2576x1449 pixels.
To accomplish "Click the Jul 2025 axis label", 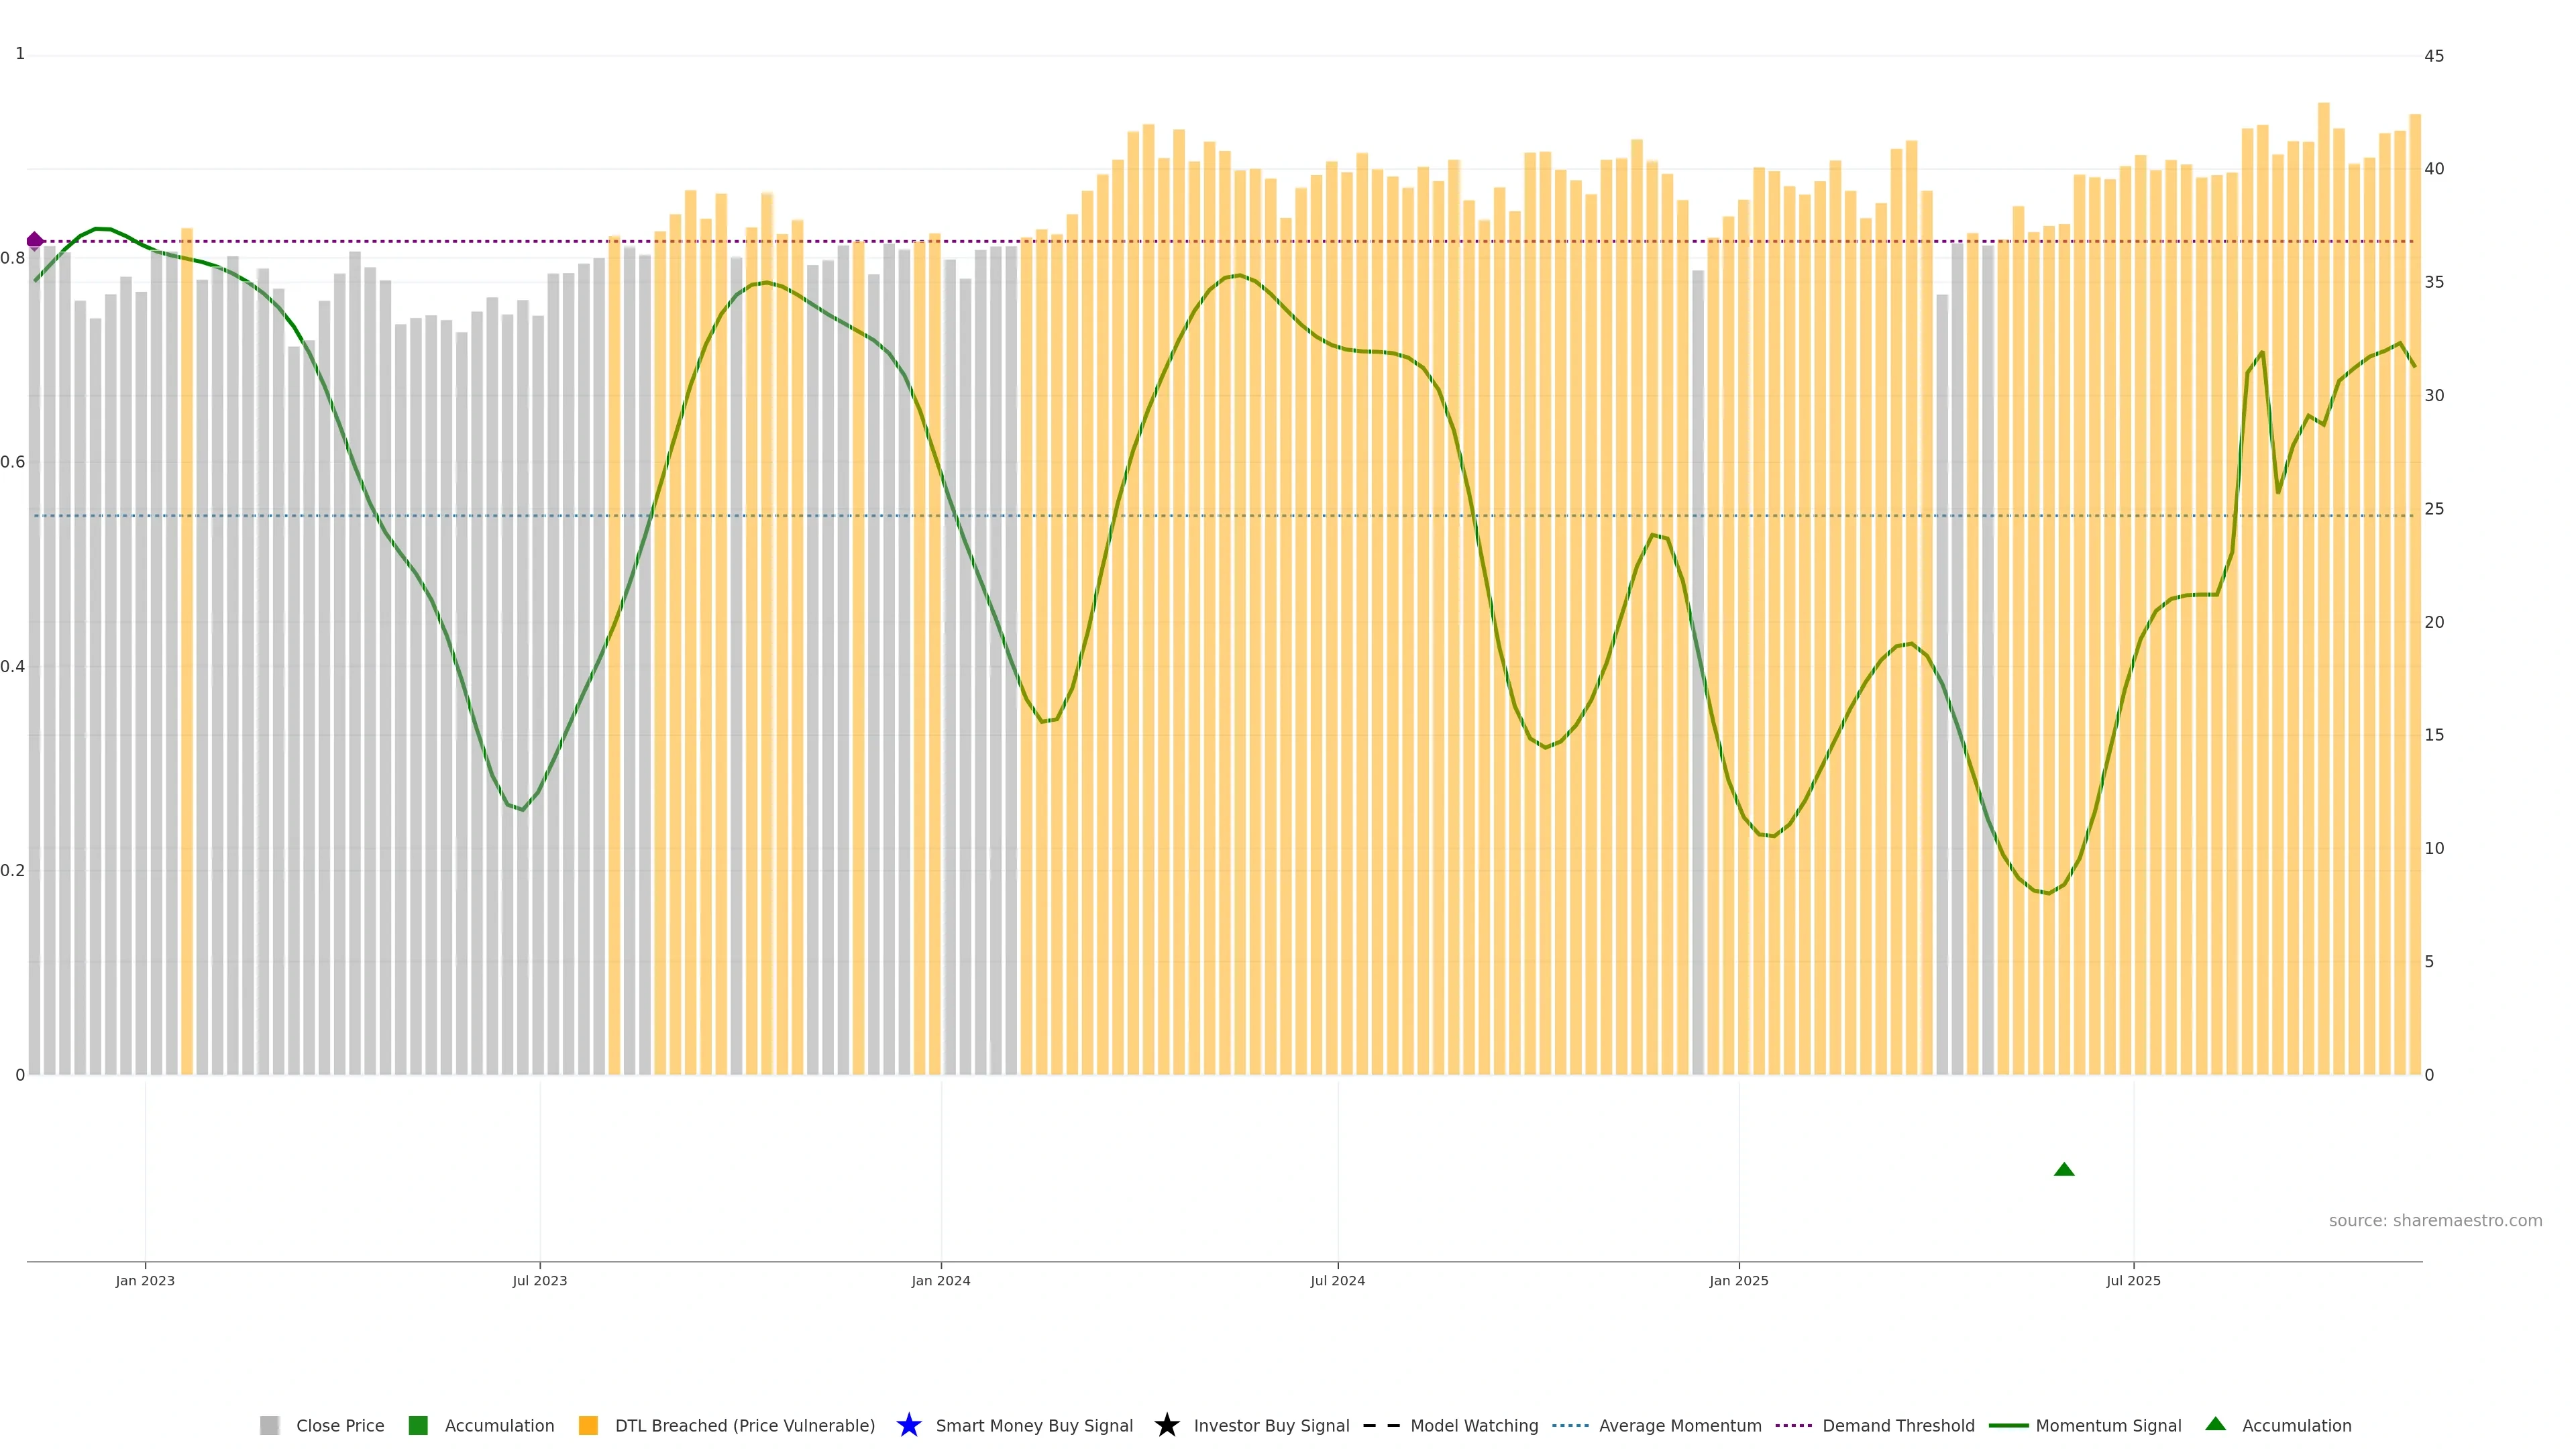I will 2133,1280.
